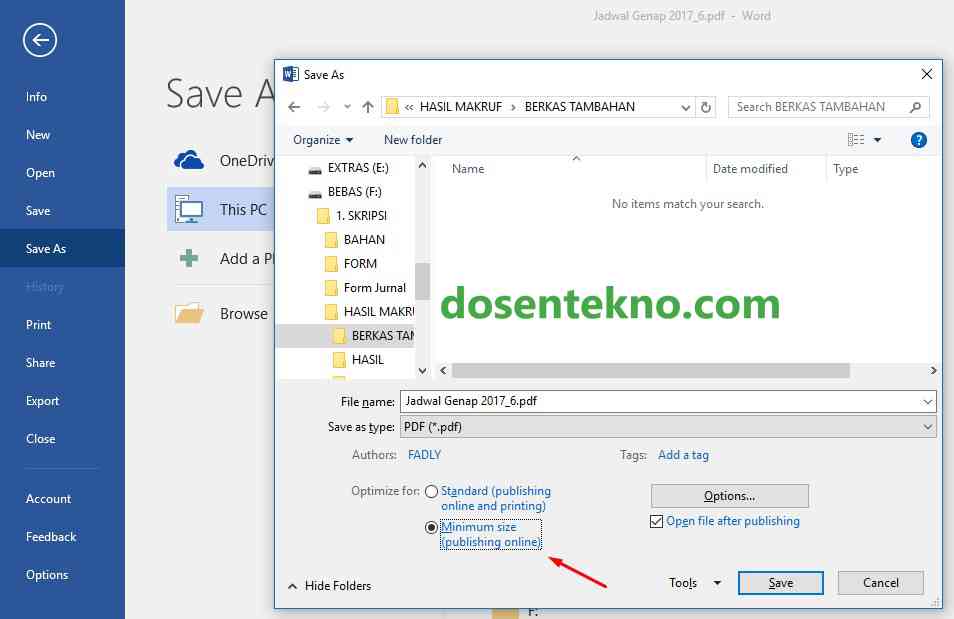The image size is (954, 619).
Task: Go back in Save As dialog navigation
Action: pos(294,107)
